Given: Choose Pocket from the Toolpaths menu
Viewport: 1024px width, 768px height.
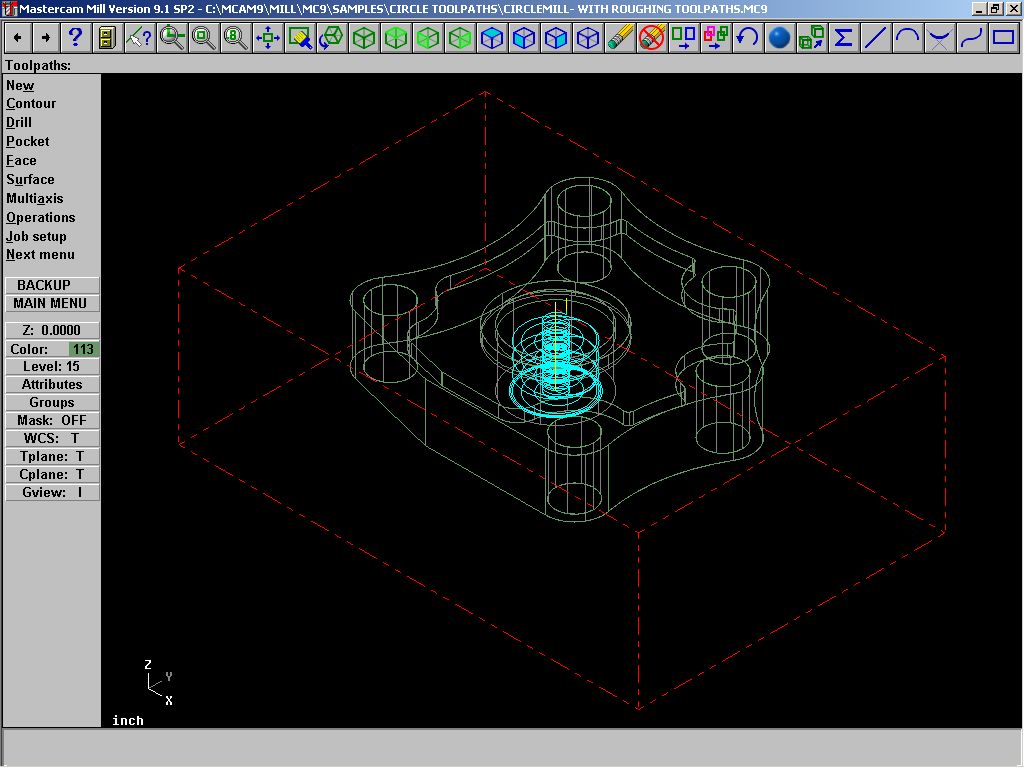Looking at the screenshot, I should click(27, 142).
